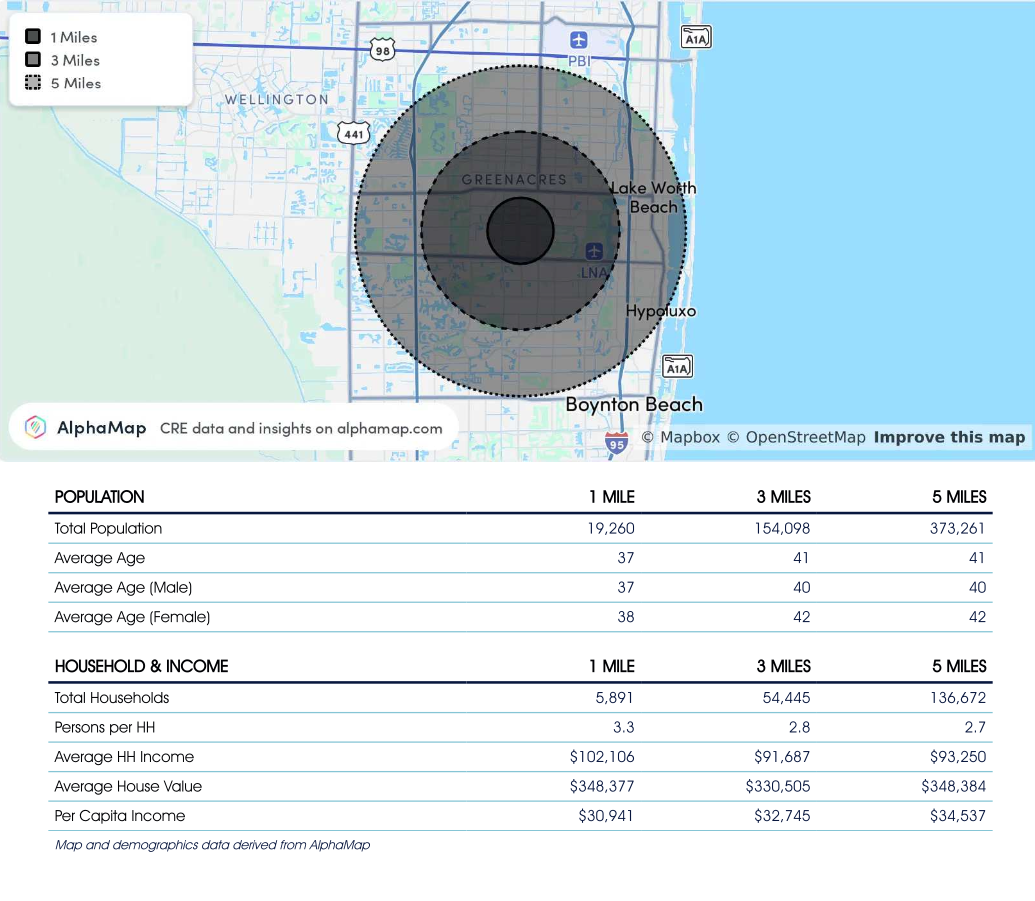The height and width of the screenshot is (901, 1035).
Task: Click the Total Population 5 Miles value
Action: (957, 528)
